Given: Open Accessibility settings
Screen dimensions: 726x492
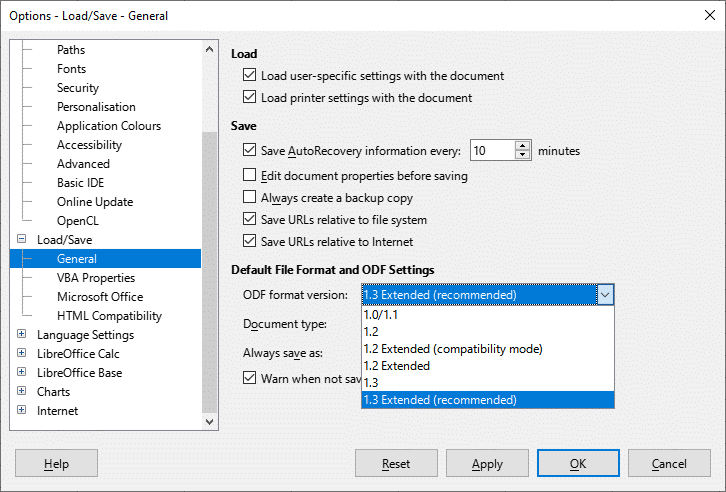Looking at the screenshot, I should (89, 144).
